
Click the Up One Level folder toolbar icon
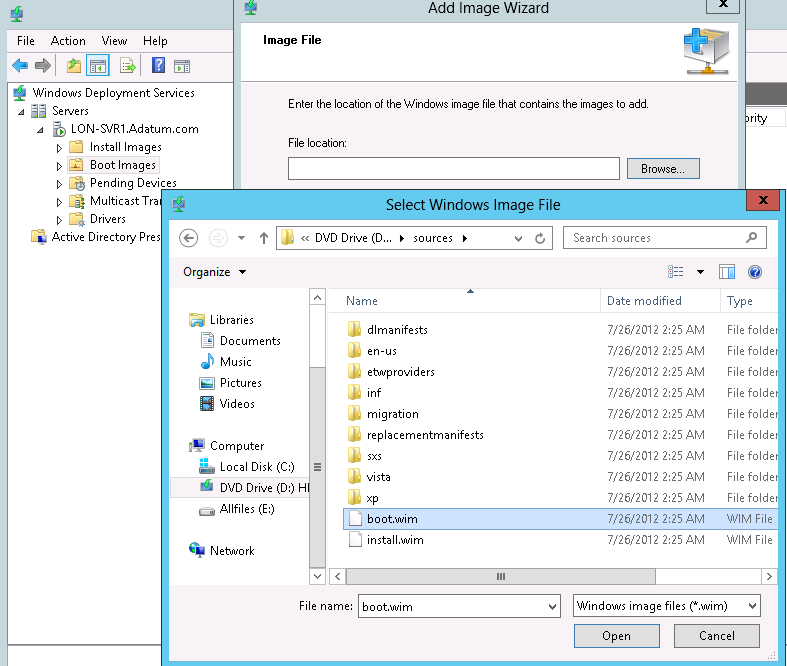74,66
